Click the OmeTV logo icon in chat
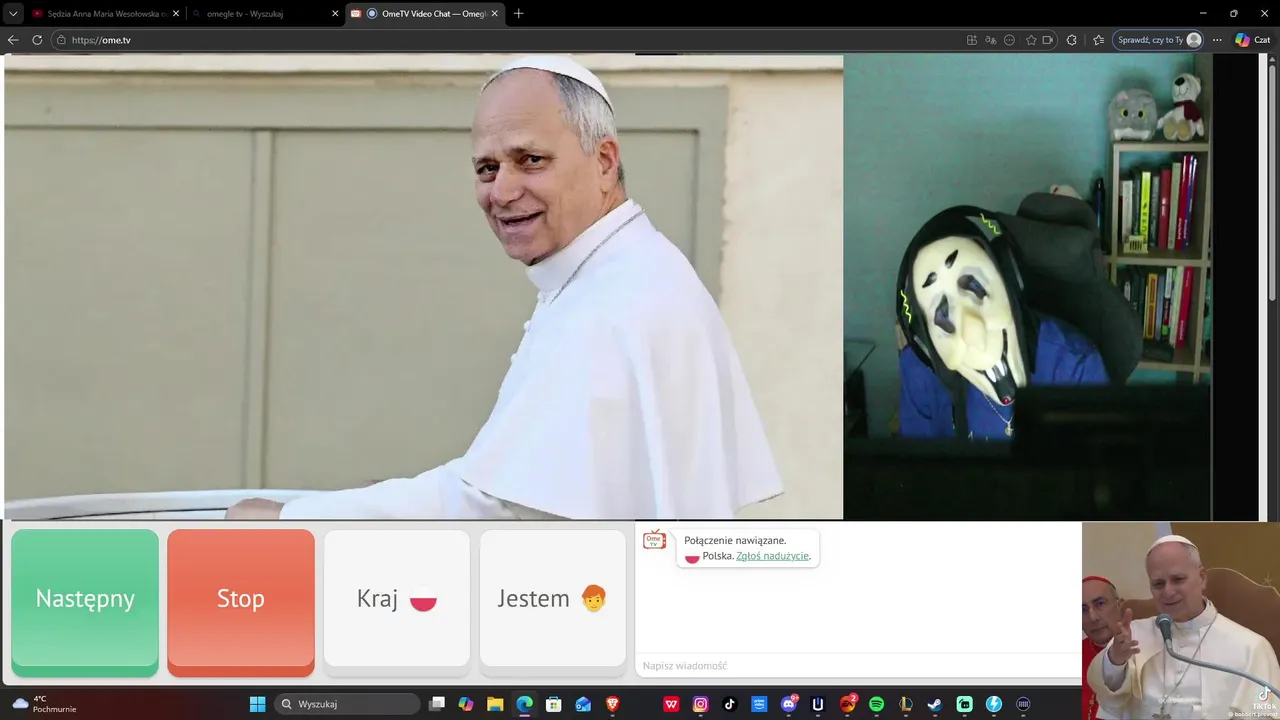Viewport: 1280px width, 720px height. coord(655,540)
